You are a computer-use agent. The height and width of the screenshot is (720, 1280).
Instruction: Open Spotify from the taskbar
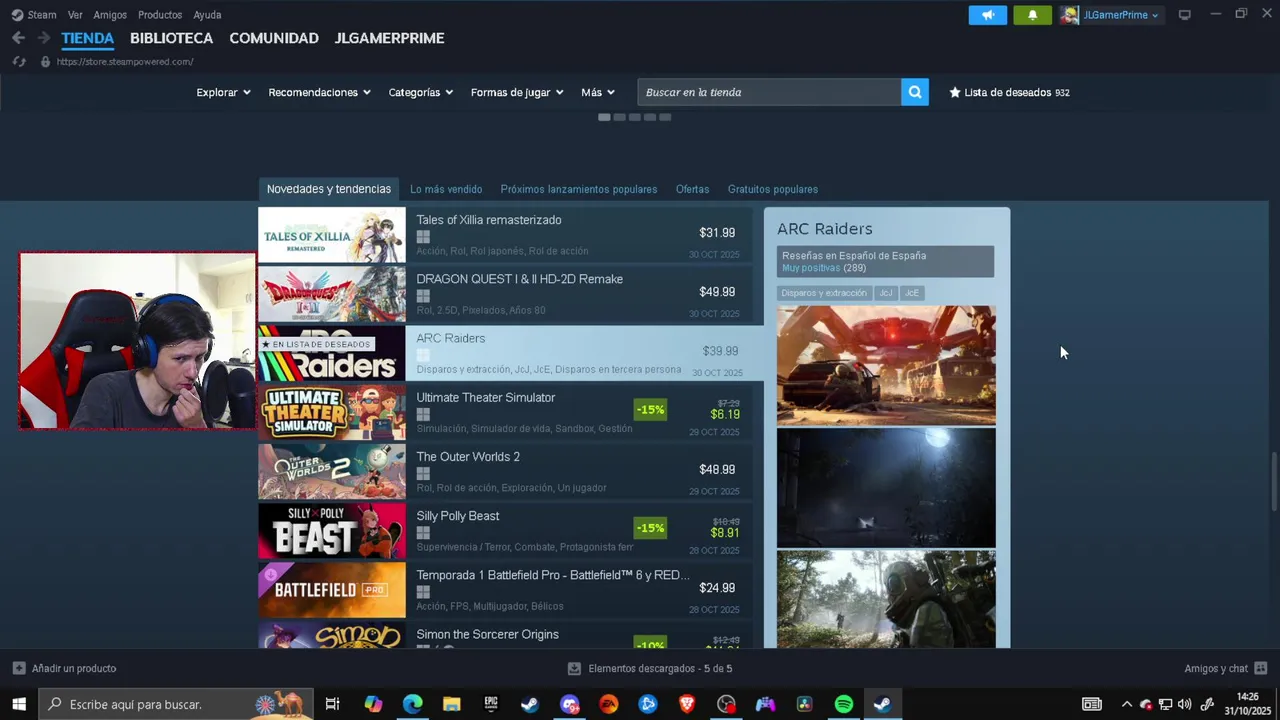coord(844,704)
